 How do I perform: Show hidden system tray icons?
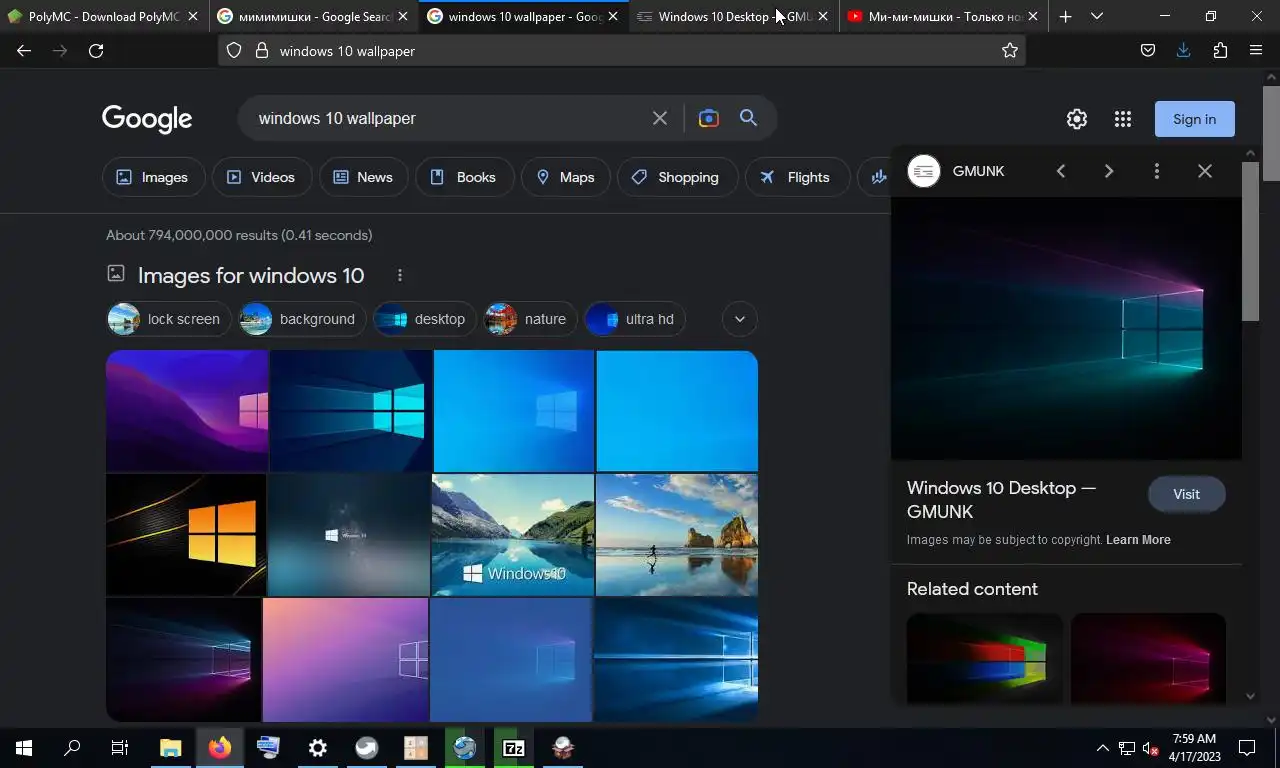(1103, 748)
